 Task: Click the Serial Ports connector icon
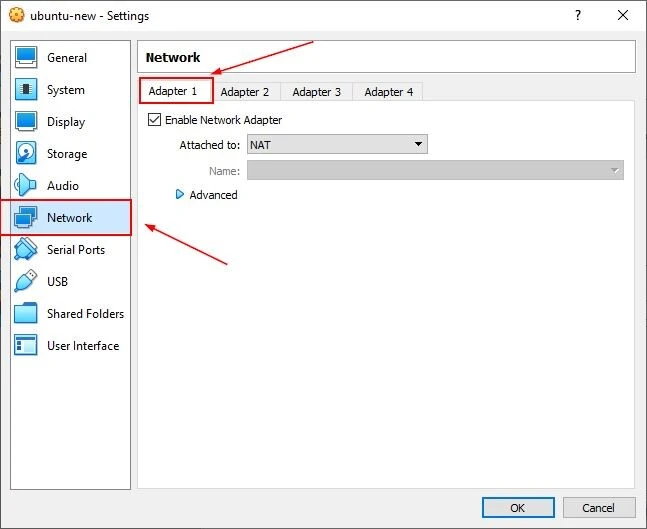[x=27, y=250]
